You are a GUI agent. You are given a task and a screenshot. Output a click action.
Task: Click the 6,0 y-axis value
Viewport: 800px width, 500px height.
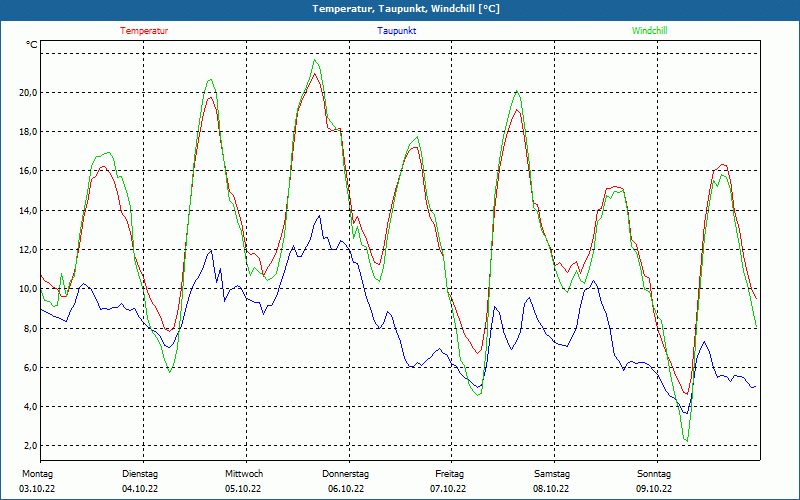click(x=31, y=367)
